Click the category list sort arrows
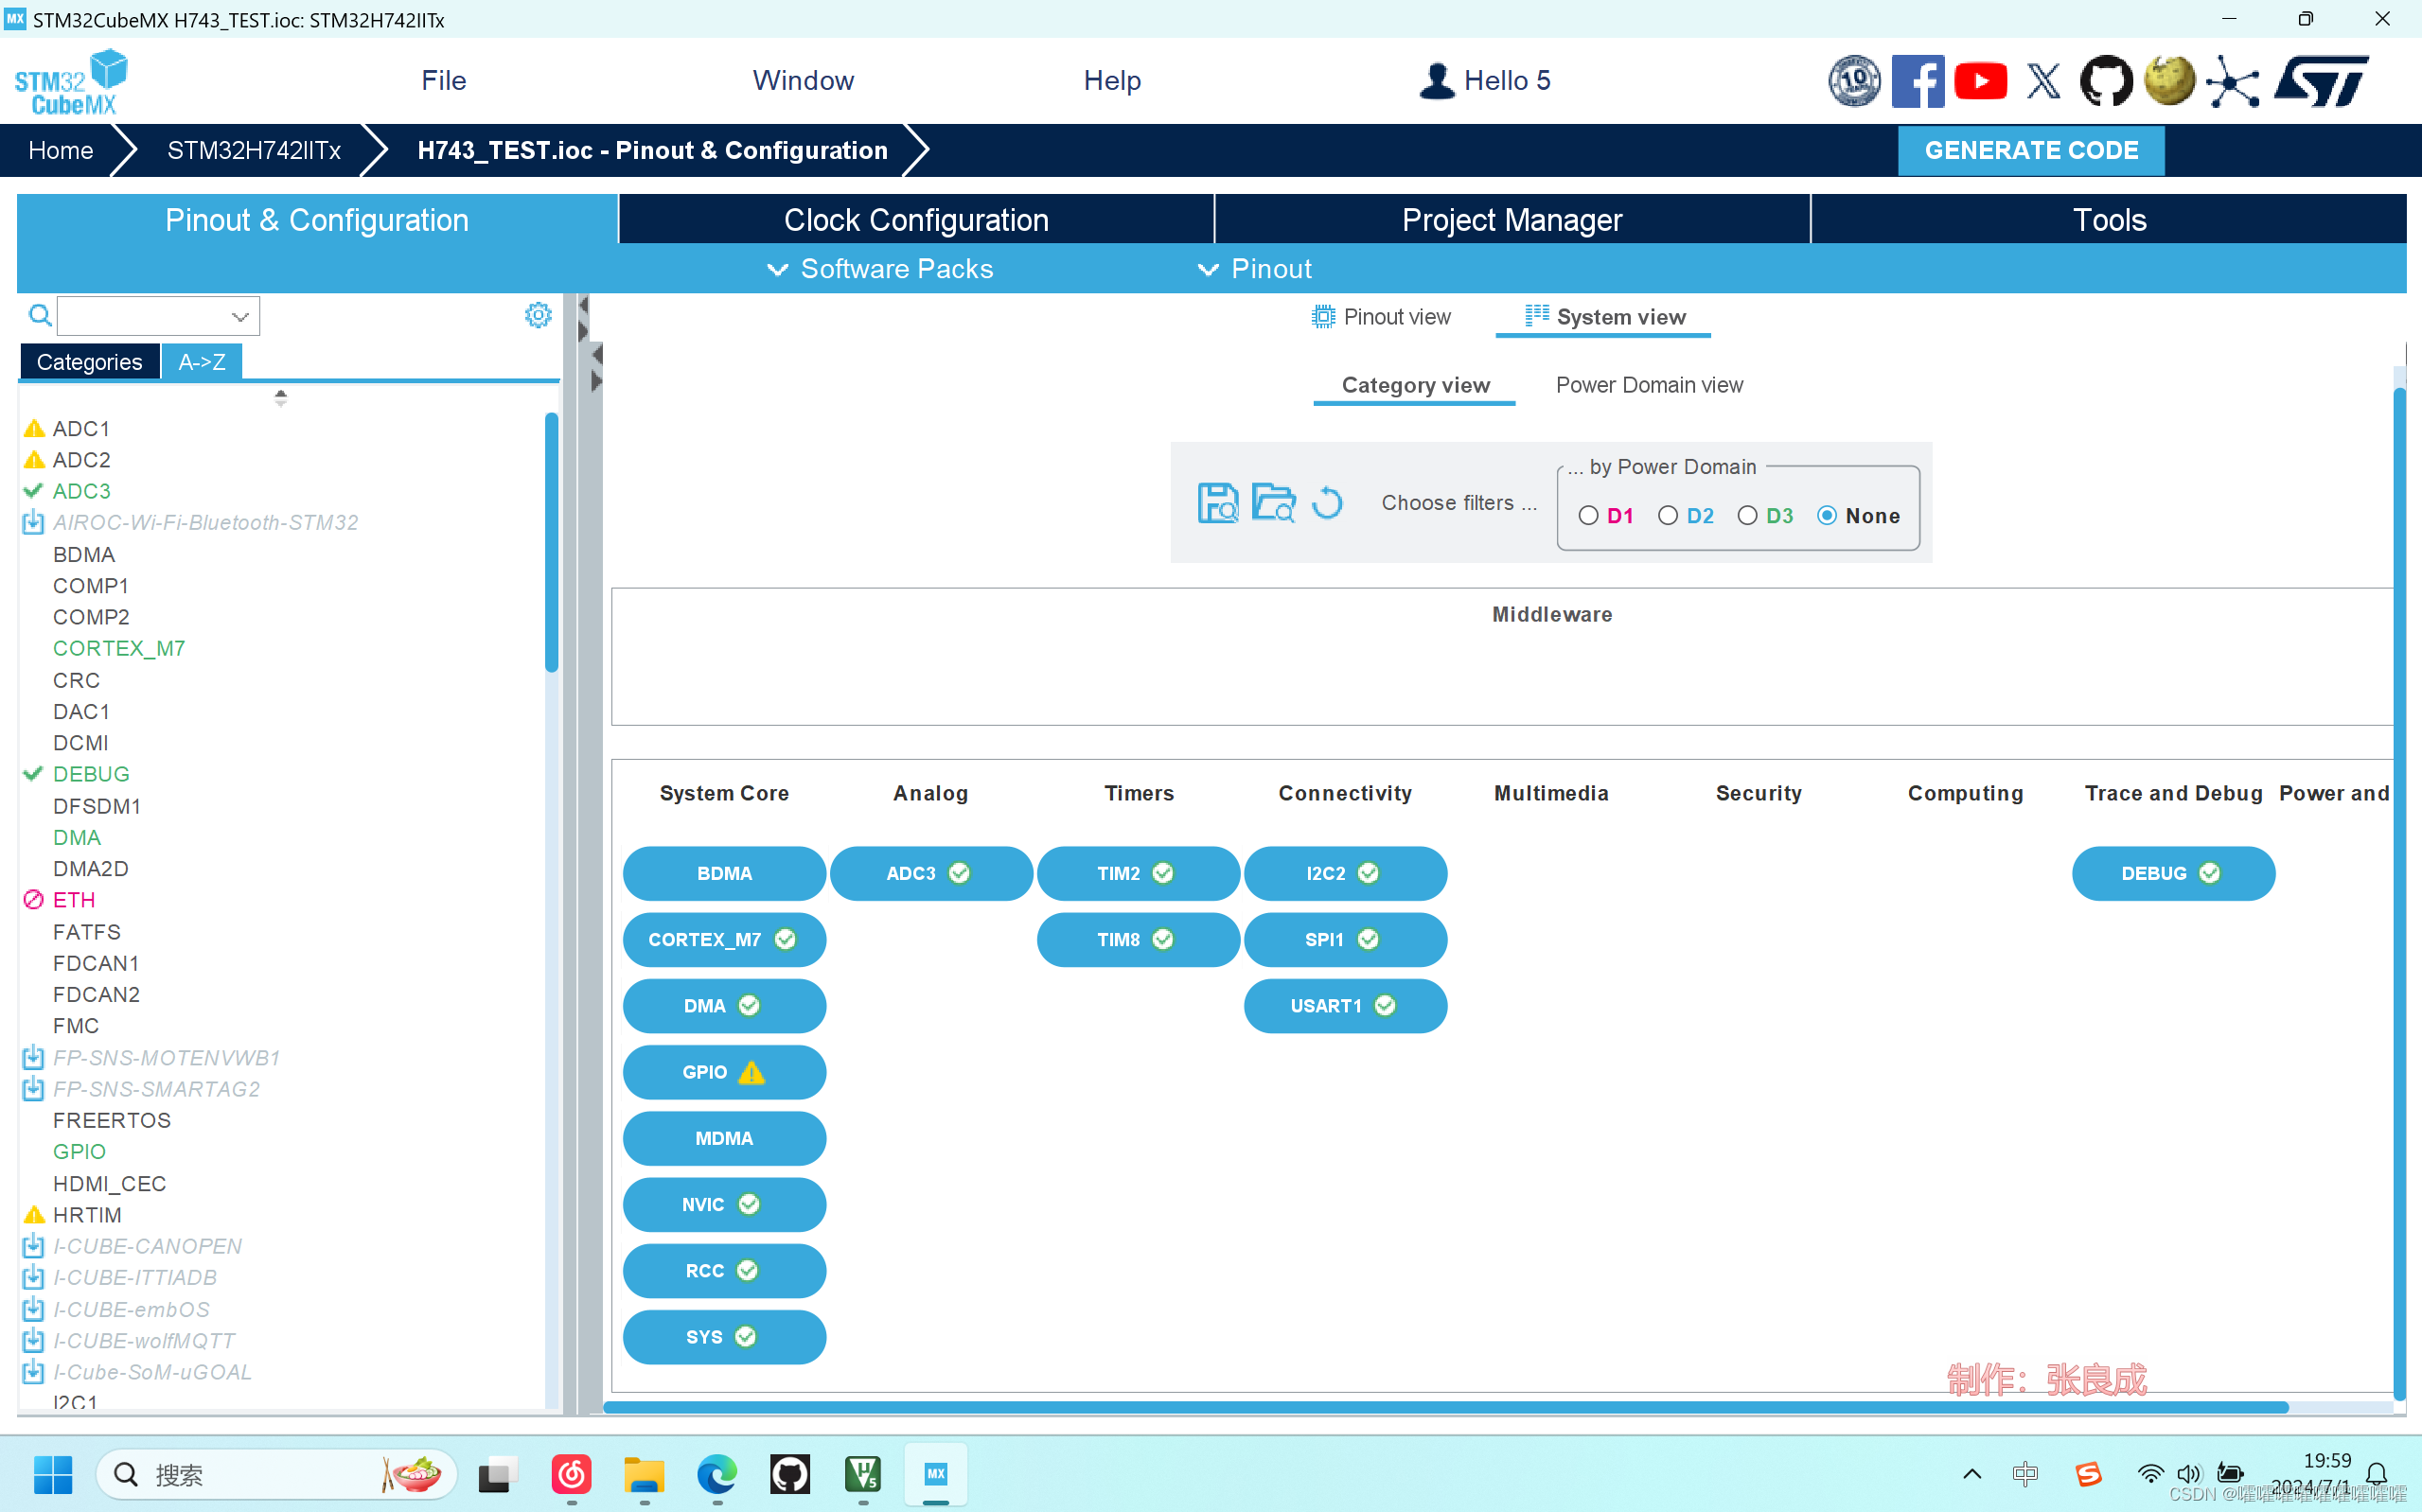Screen dimensions: 2422x1512 pos(281,398)
